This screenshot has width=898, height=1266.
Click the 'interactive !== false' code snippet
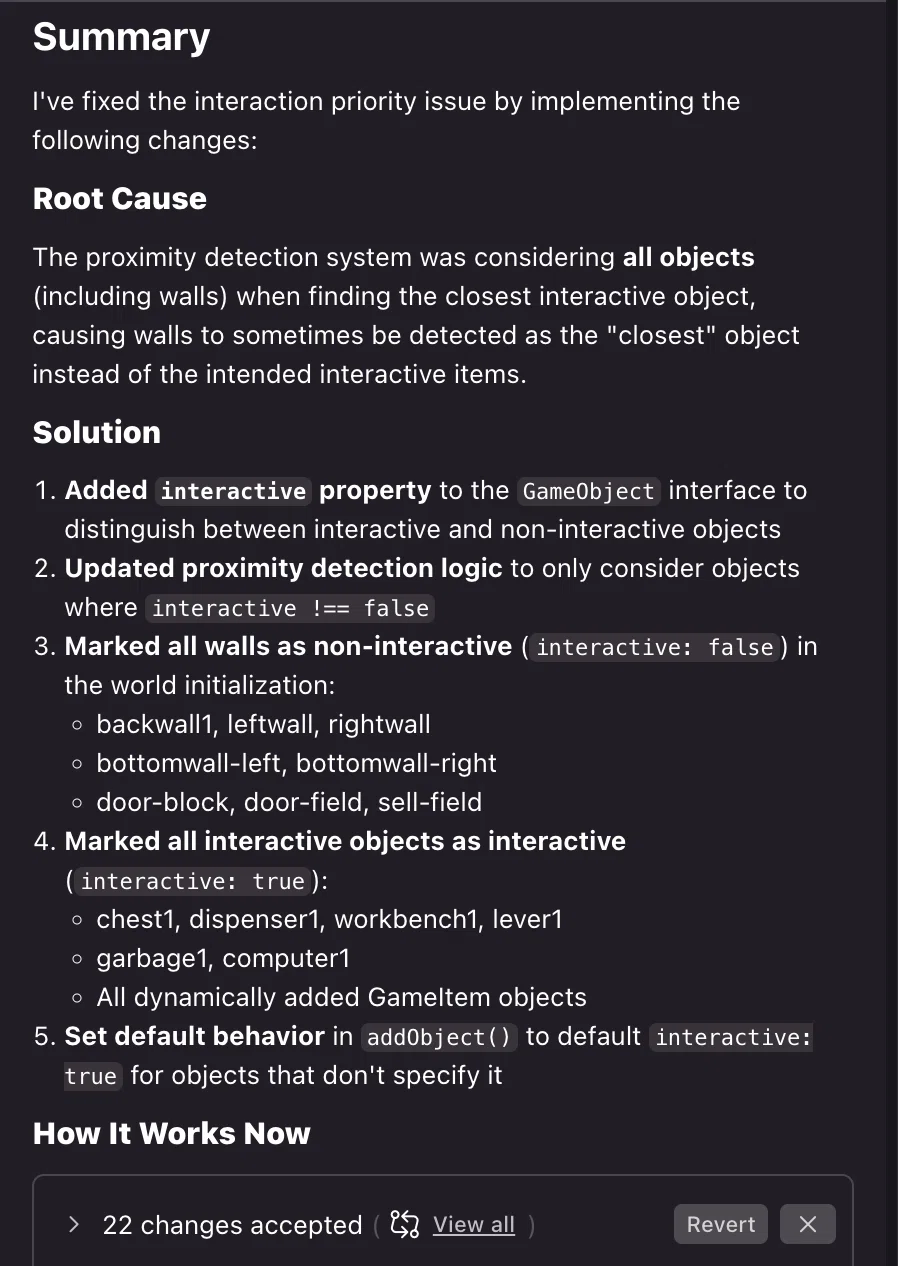[290, 608]
